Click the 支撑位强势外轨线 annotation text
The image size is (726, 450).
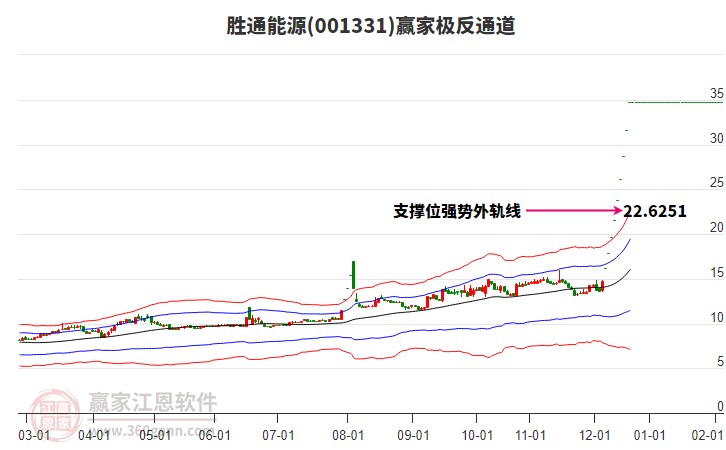(457, 212)
